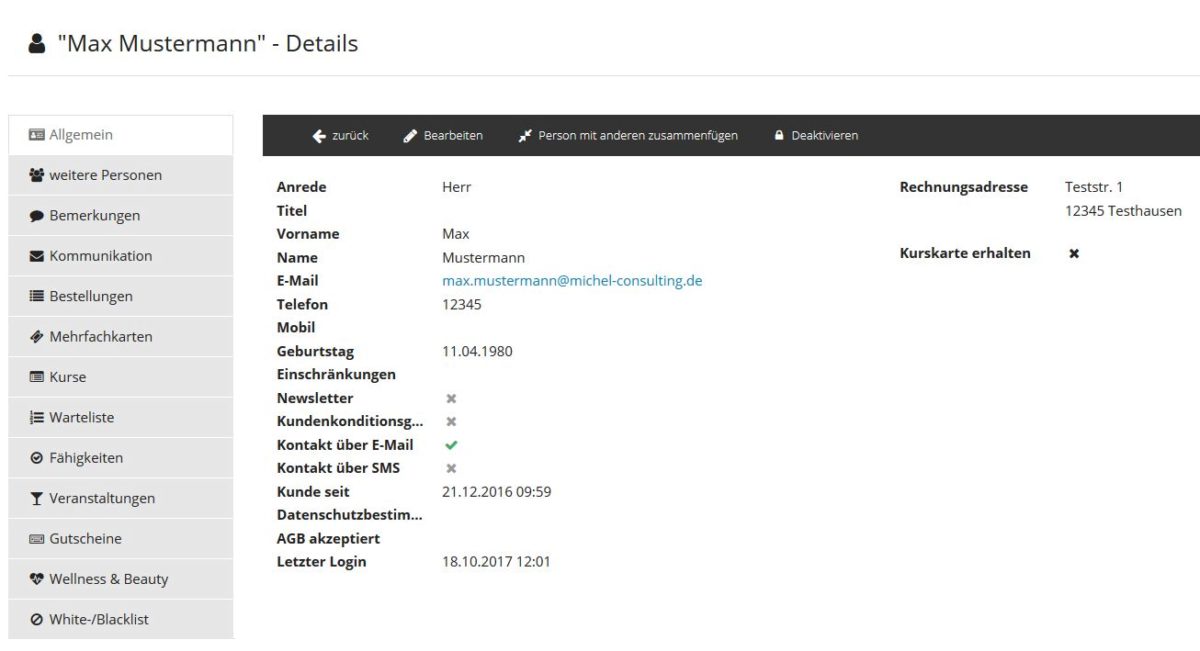Click the address line Teststr. 1
Image resolution: width=1200 pixels, height=651 pixels.
point(1094,187)
